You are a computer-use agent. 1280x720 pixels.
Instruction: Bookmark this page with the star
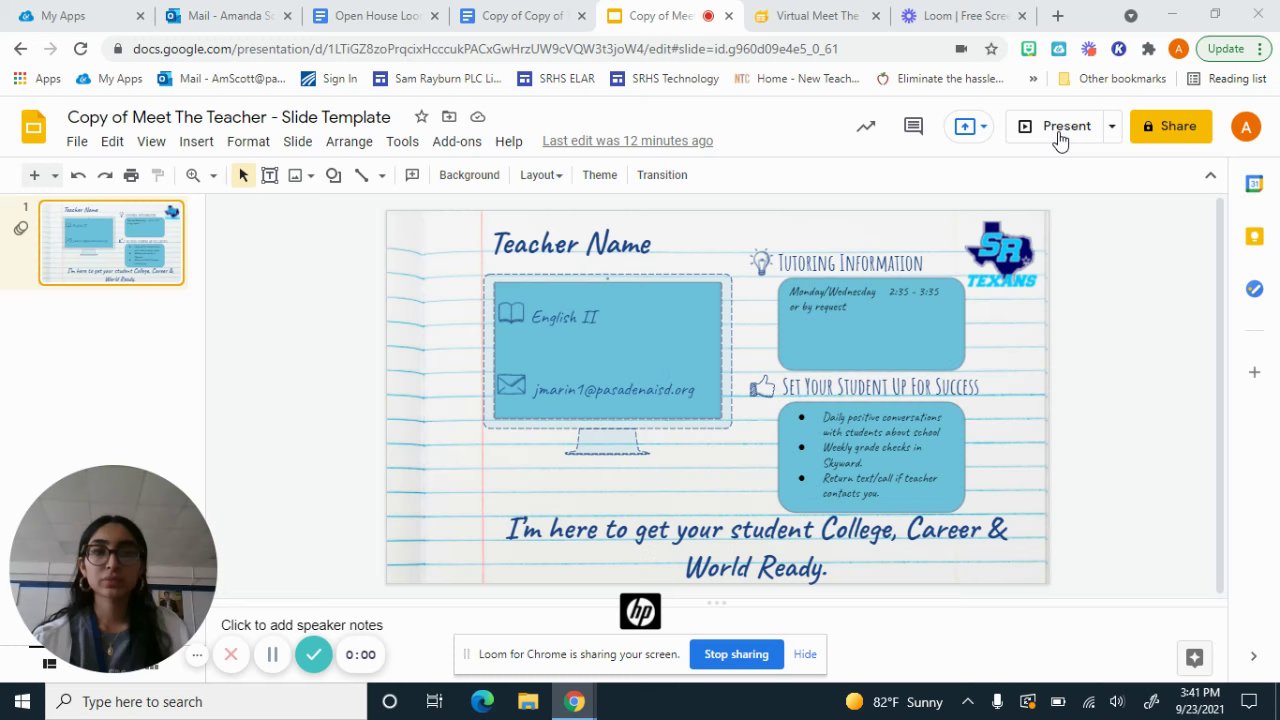point(991,49)
